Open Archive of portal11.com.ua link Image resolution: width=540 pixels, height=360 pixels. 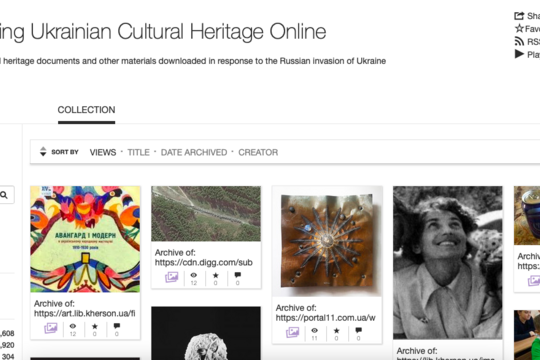coord(325,312)
